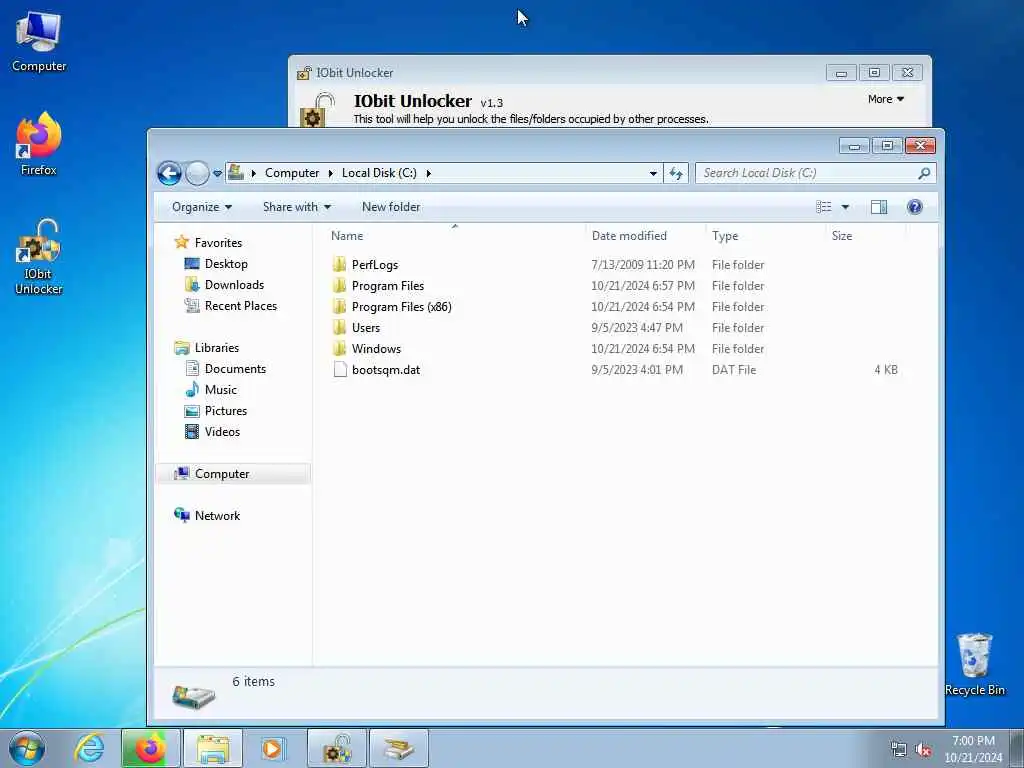Select the Program Files folder icon
The image size is (1024, 768).
click(340, 285)
